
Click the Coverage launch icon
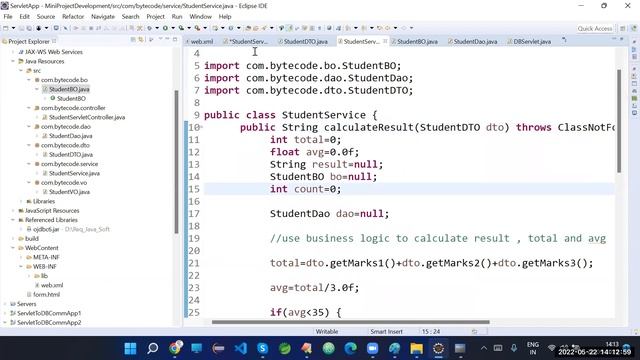[x=181, y=28]
